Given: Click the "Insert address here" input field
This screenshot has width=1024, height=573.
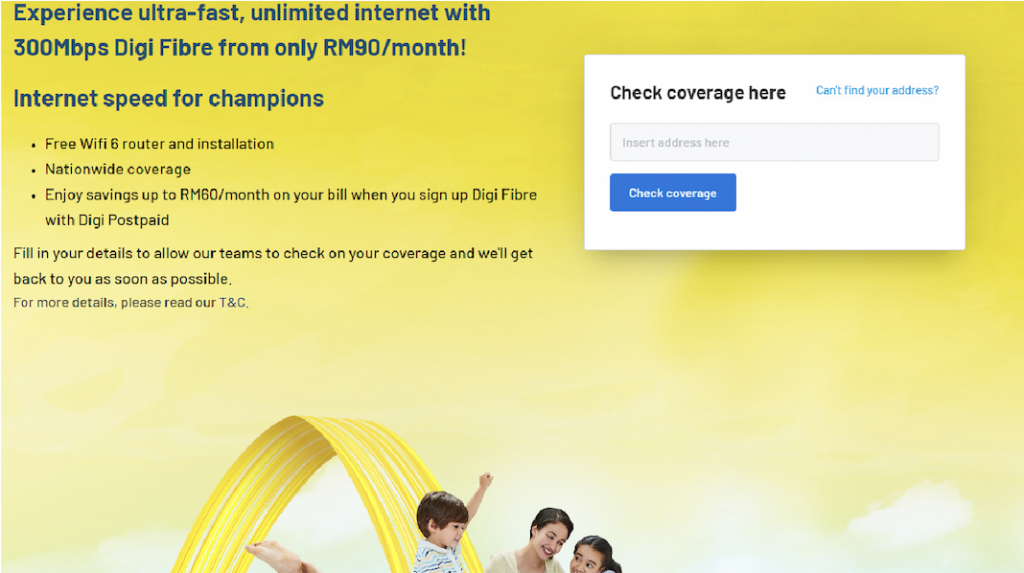Looking at the screenshot, I should click(774, 142).
